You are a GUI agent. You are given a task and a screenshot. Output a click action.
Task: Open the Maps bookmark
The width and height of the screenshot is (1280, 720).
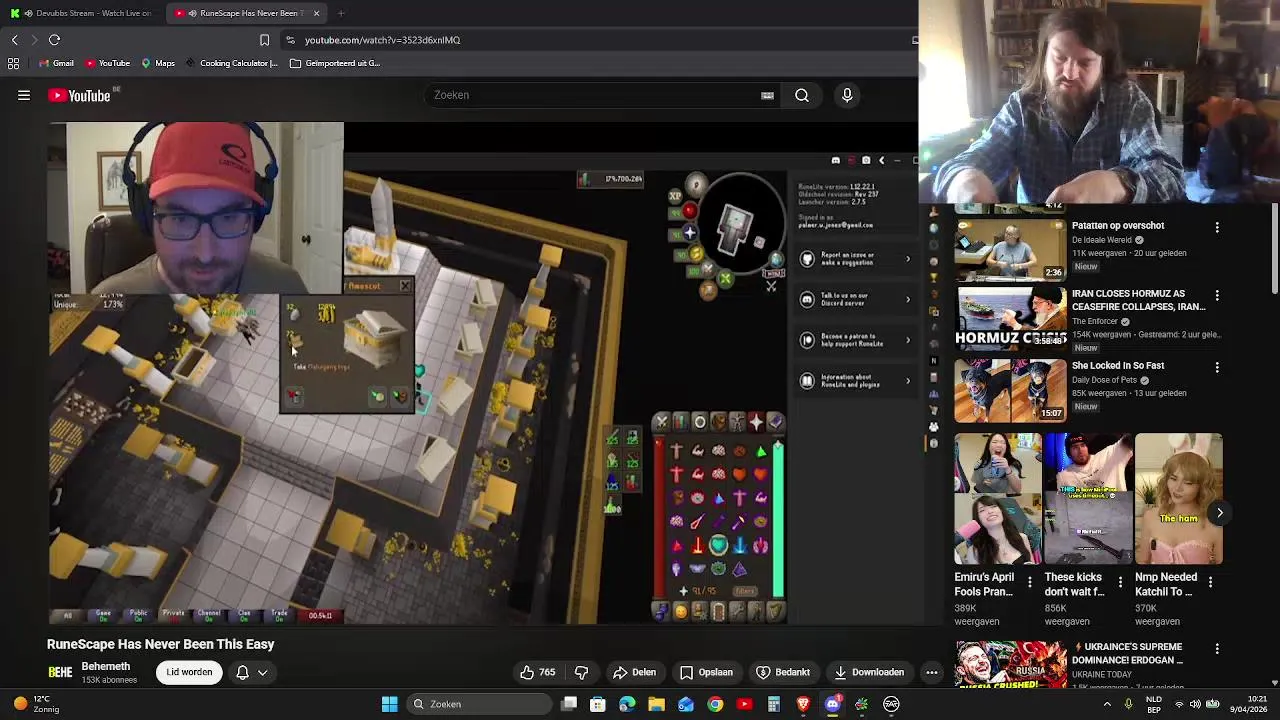tap(158, 63)
